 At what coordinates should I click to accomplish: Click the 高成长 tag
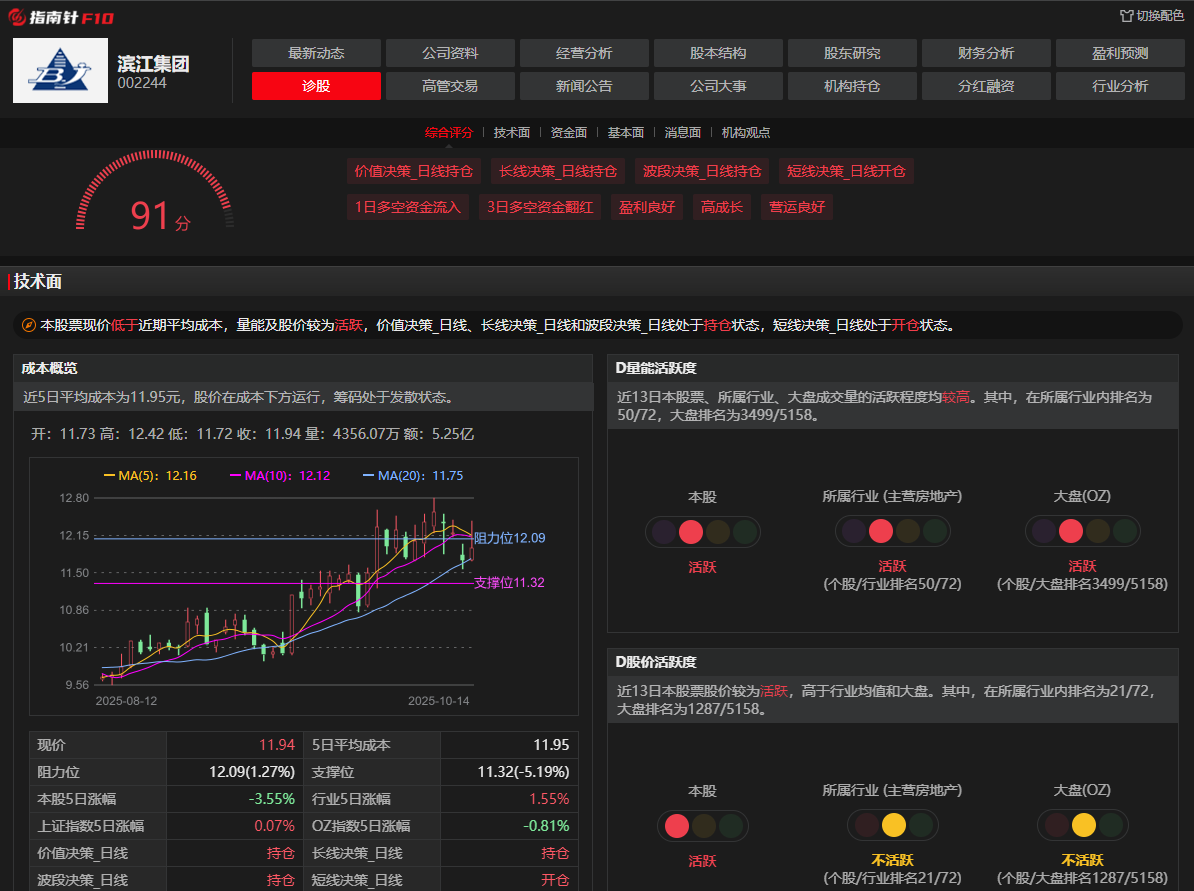click(721, 207)
